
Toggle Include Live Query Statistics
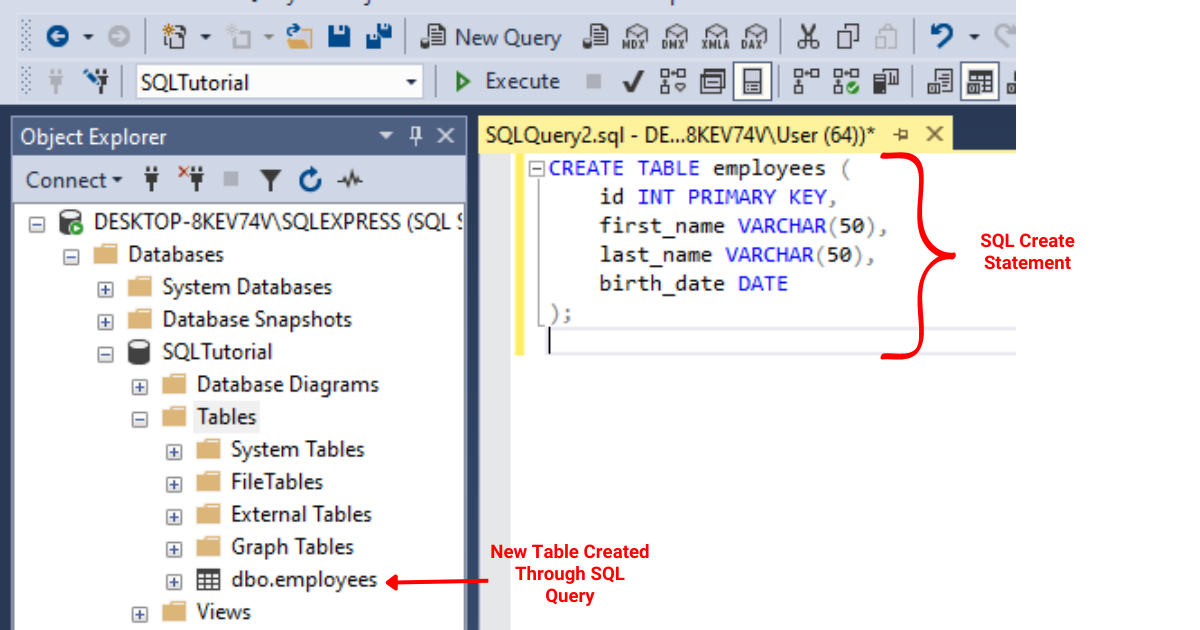pyautogui.click(x=846, y=82)
